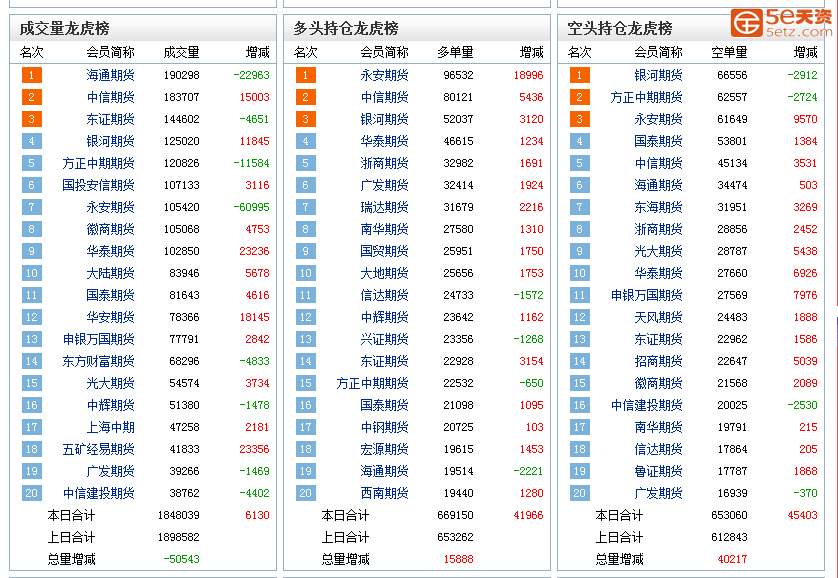Click 永安期货 in 多头持仓龙虎榜 table
838x578 pixels.
pos(384,75)
